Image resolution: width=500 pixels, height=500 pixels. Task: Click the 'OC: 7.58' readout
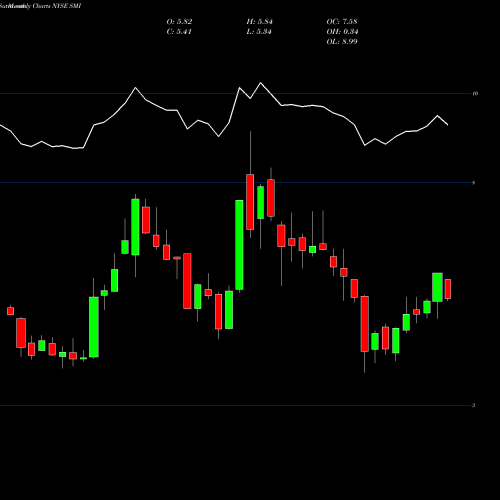pos(342,22)
